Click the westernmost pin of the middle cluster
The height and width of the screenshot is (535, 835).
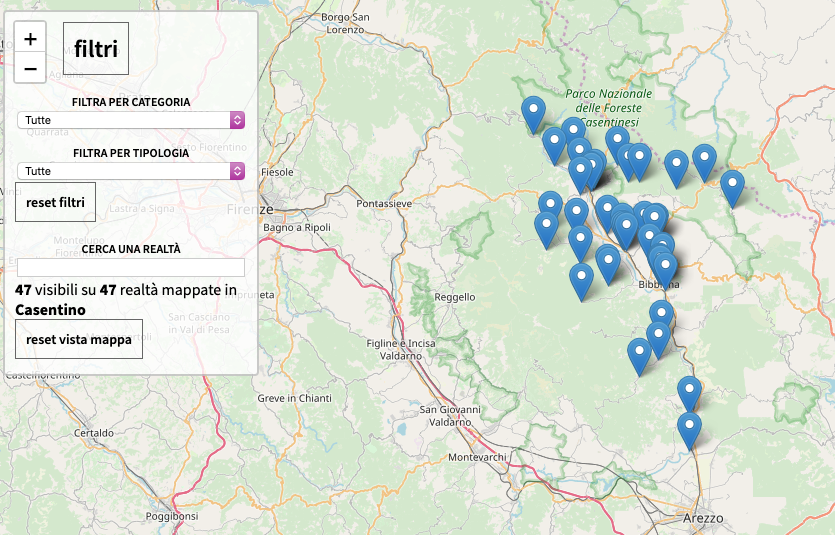pos(546,229)
